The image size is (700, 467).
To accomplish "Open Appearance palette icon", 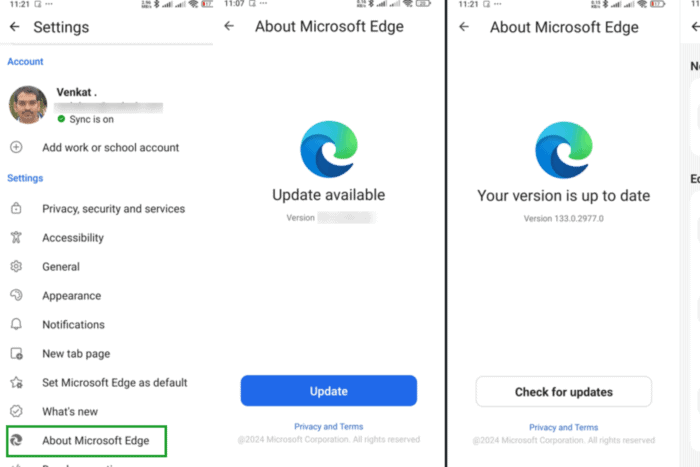I will point(16,295).
